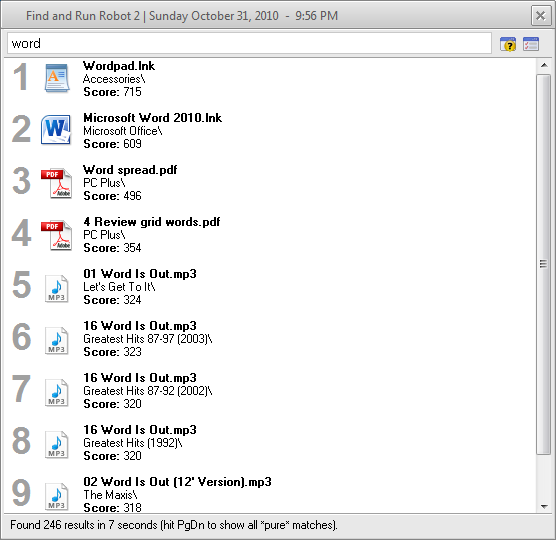
Task: Close the Find and Run Robot window
Action: coord(540,16)
